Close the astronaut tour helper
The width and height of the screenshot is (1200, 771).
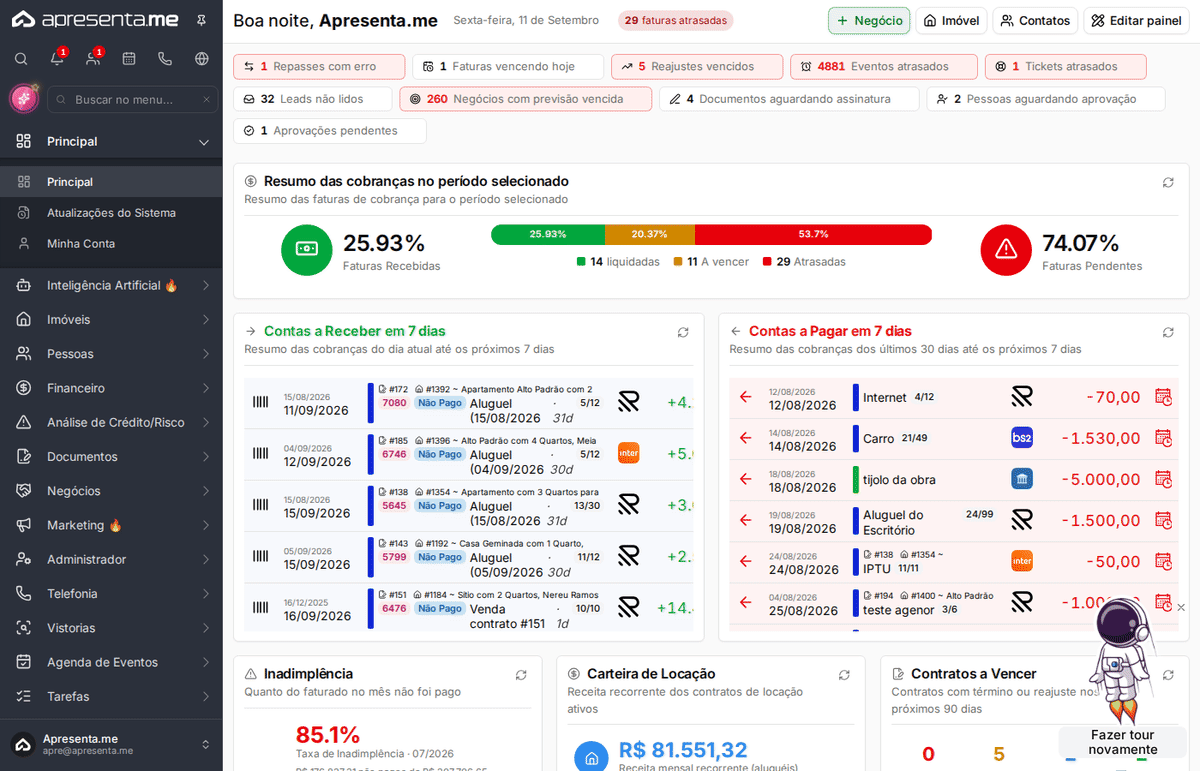(1181, 607)
